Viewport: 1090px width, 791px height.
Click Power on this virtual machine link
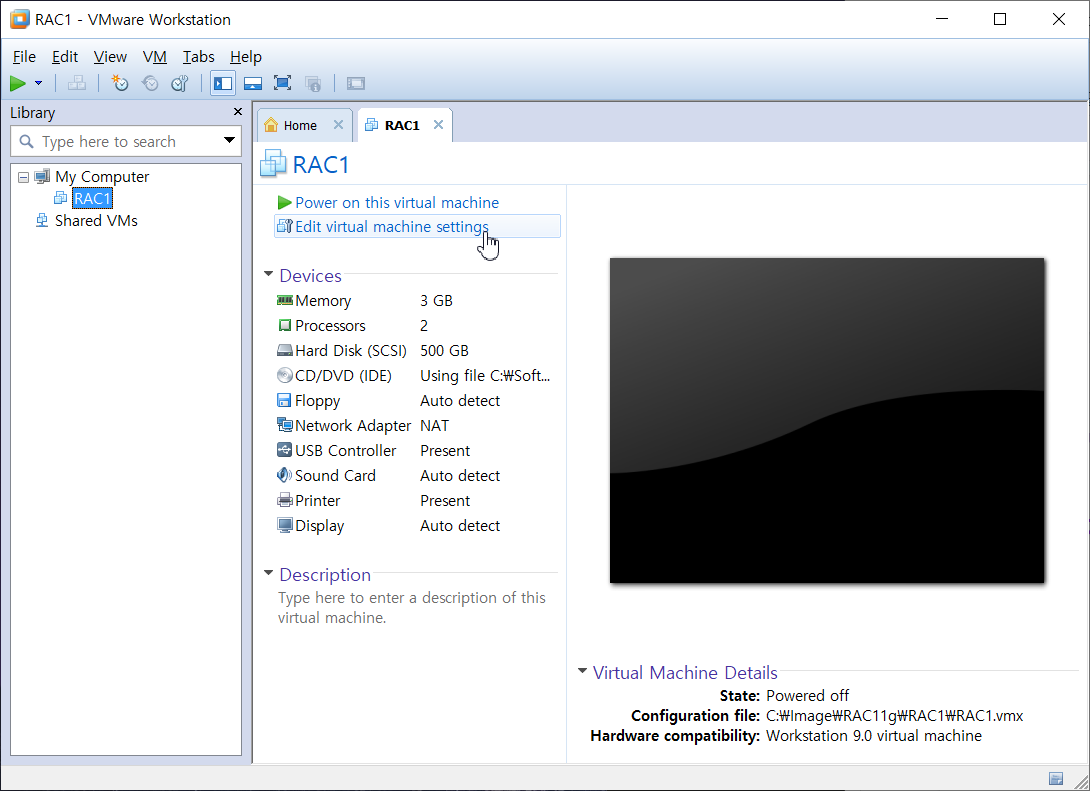(397, 203)
